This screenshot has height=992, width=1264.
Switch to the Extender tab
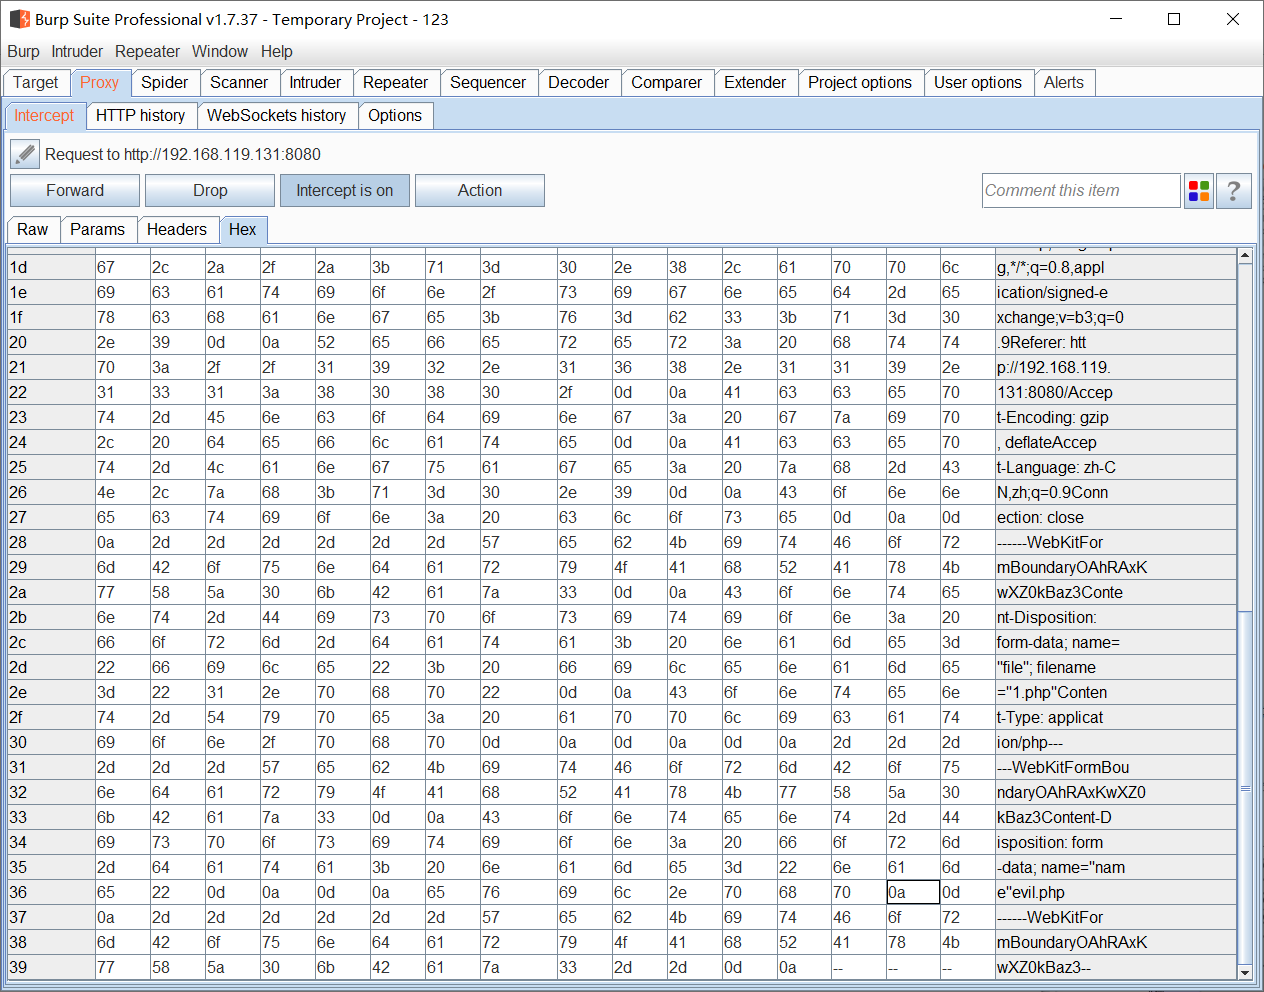[755, 83]
